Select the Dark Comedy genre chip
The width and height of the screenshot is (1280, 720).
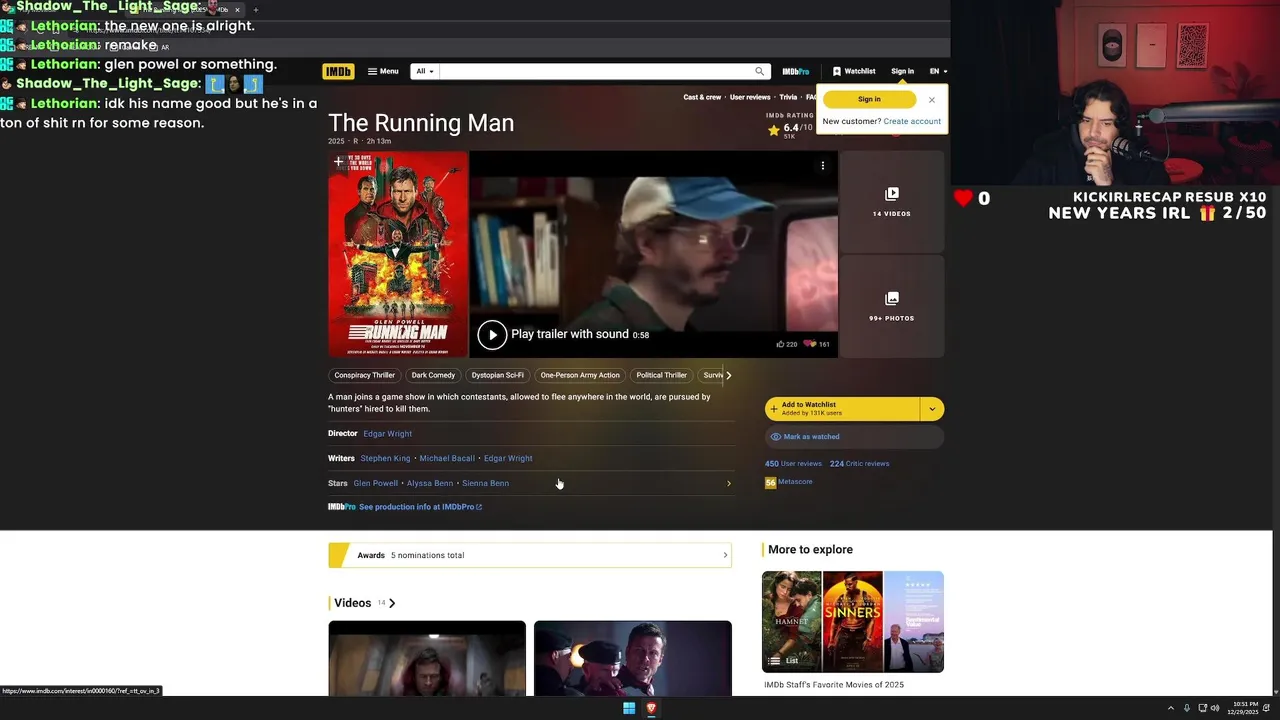(x=433, y=375)
